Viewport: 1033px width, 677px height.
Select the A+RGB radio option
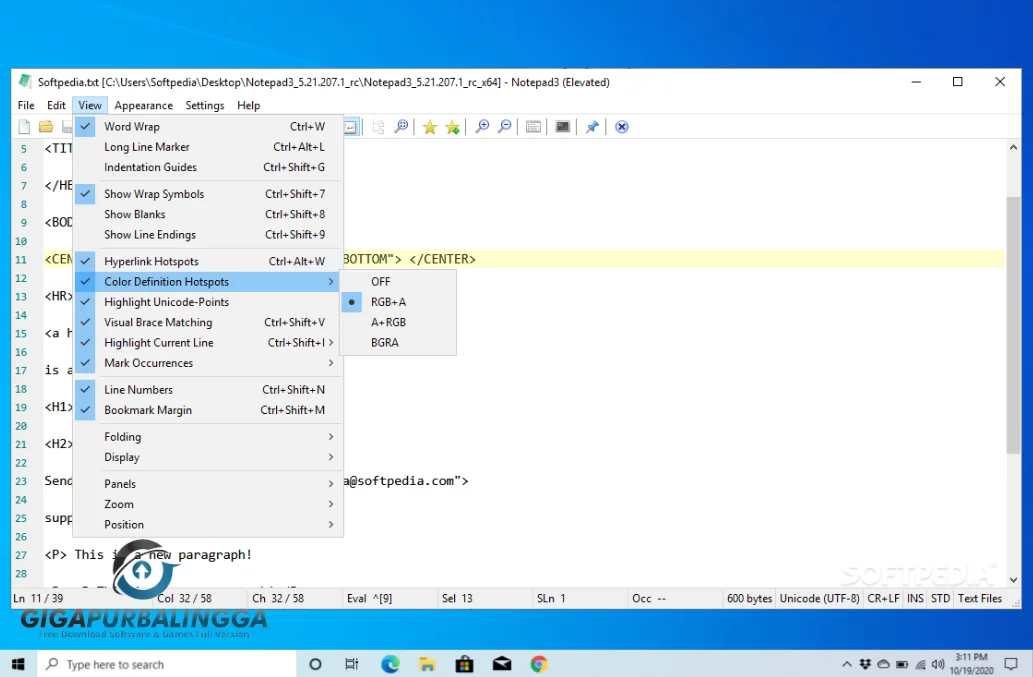(x=390, y=322)
